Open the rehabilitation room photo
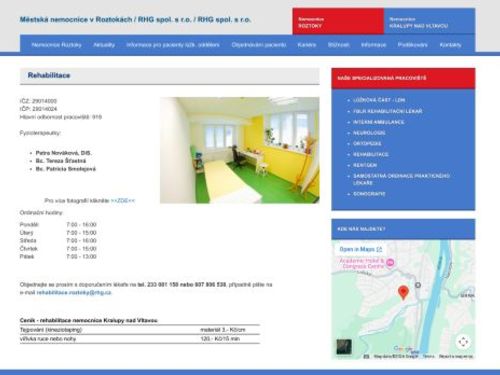 [240, 150]
